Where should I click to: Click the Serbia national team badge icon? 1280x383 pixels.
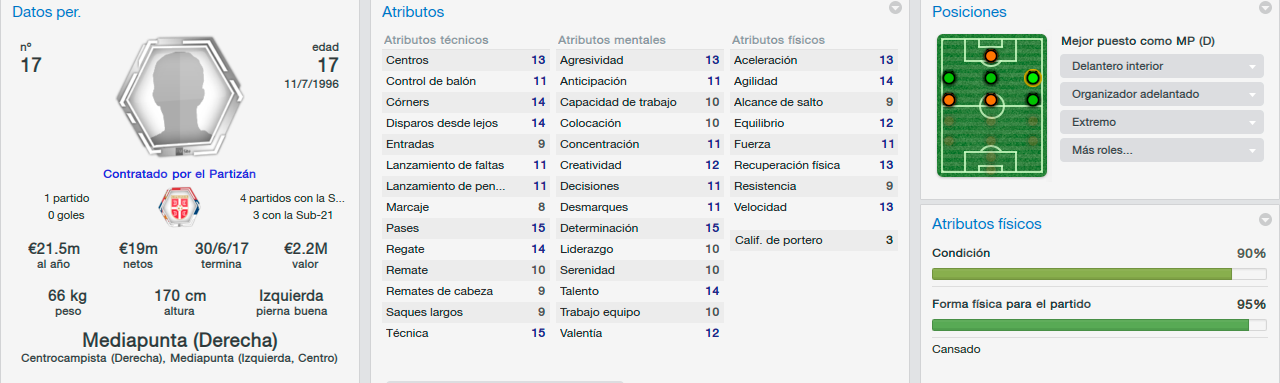(x=179, y=206)
